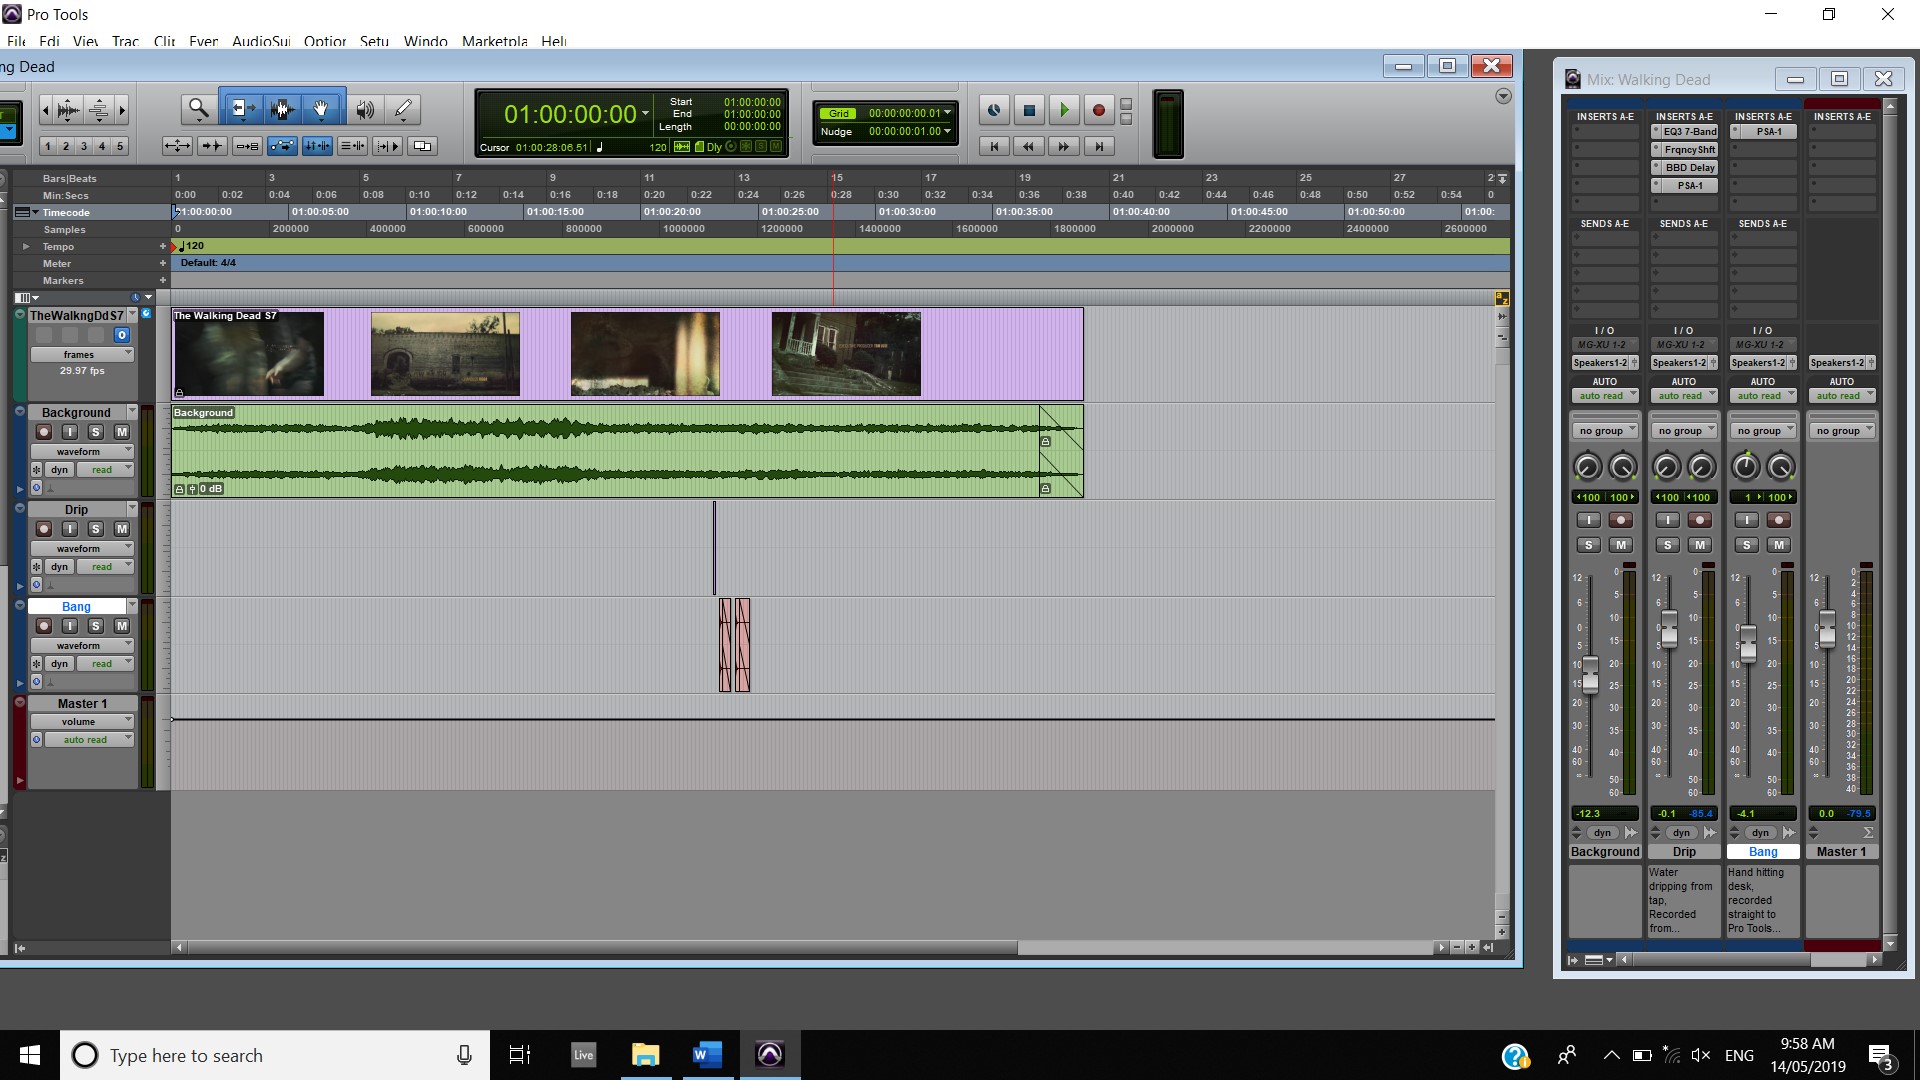
Task: Open the AudioSuite menu
Action: (x=261, y=41)
